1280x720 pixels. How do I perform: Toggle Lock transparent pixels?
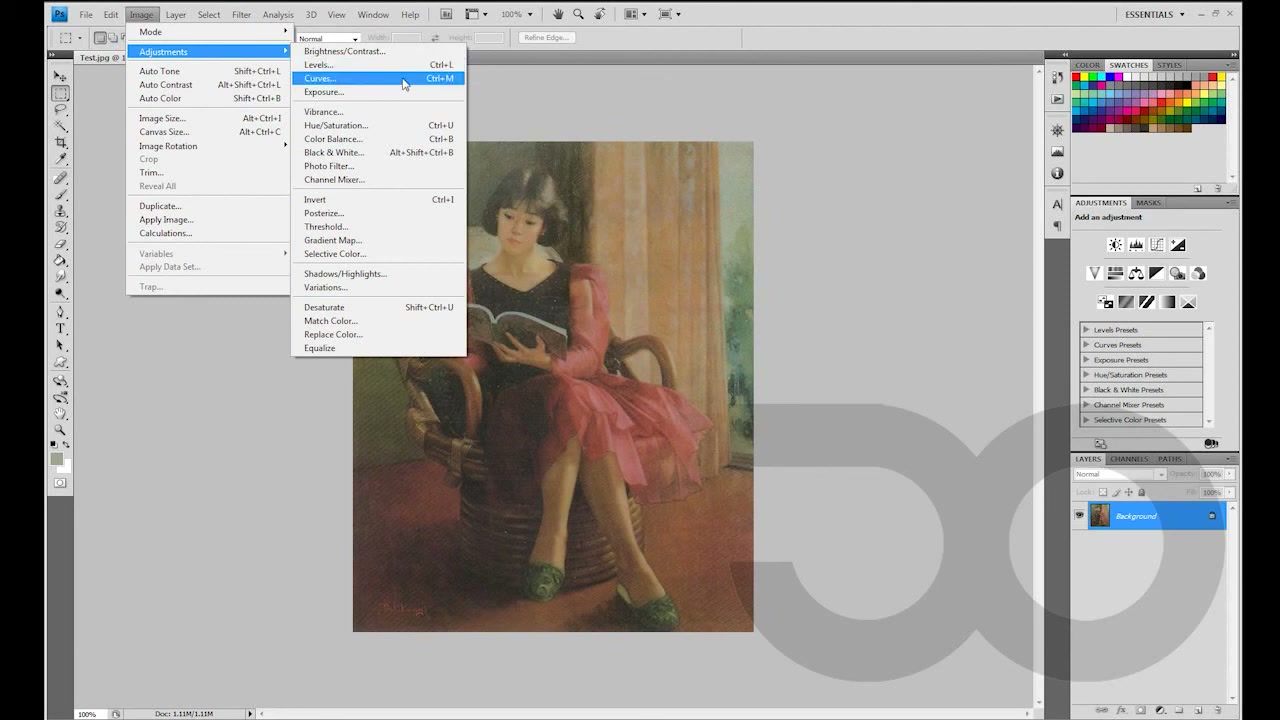[1103, 492]
